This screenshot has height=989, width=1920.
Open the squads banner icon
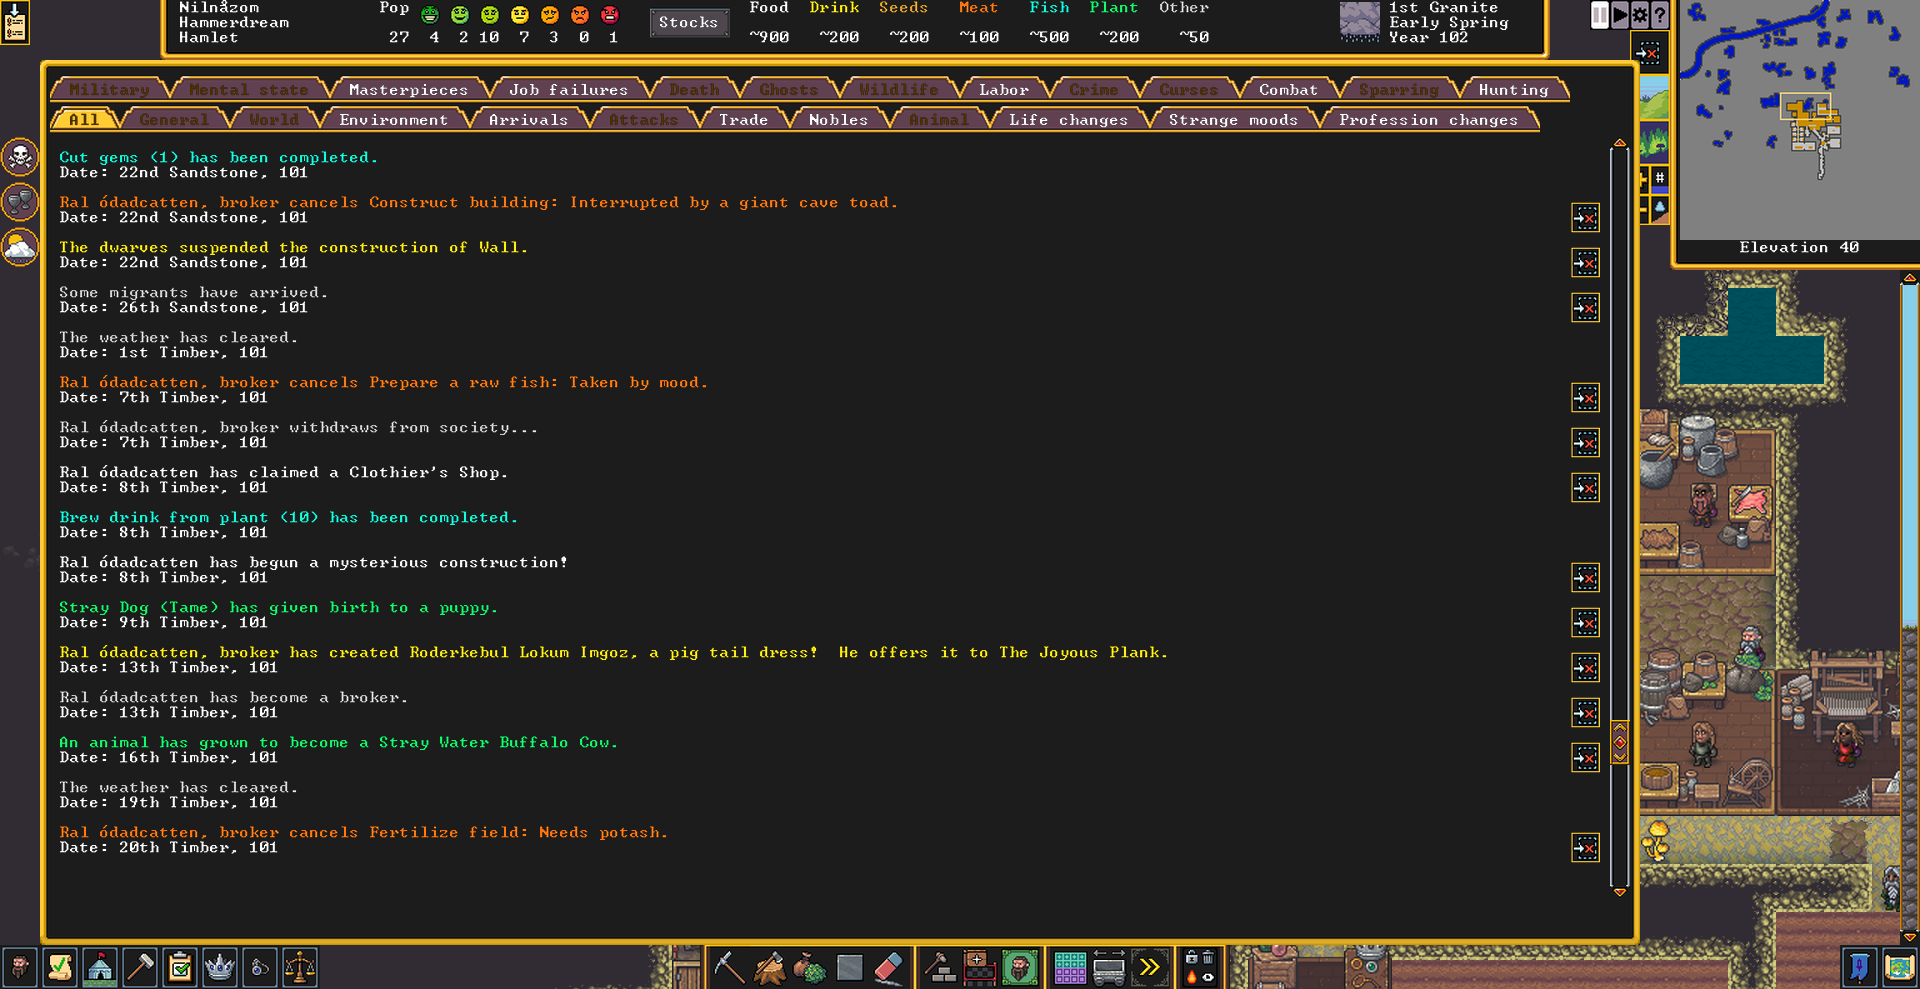pos(1859,967)
